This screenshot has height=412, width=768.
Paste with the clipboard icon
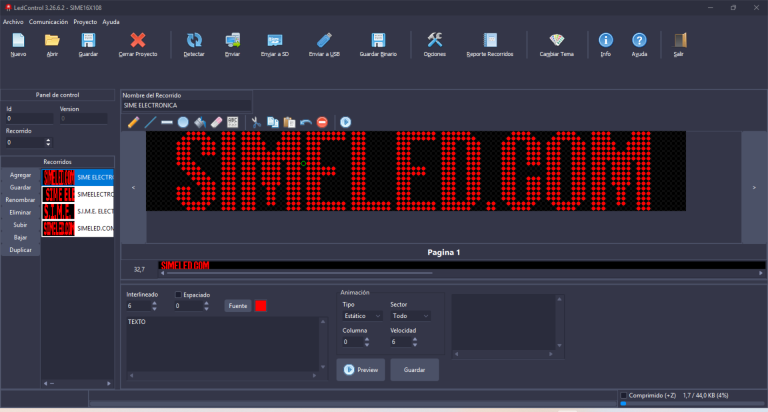click(x=289, y=122)
